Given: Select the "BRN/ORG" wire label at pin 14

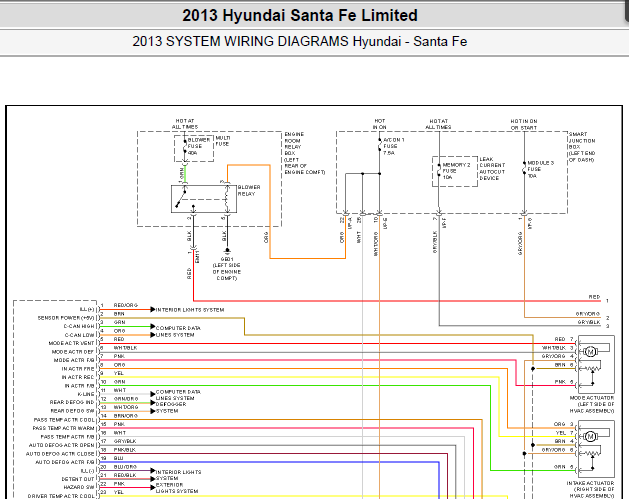Looking at the screenshot, I should click(126, 416).
